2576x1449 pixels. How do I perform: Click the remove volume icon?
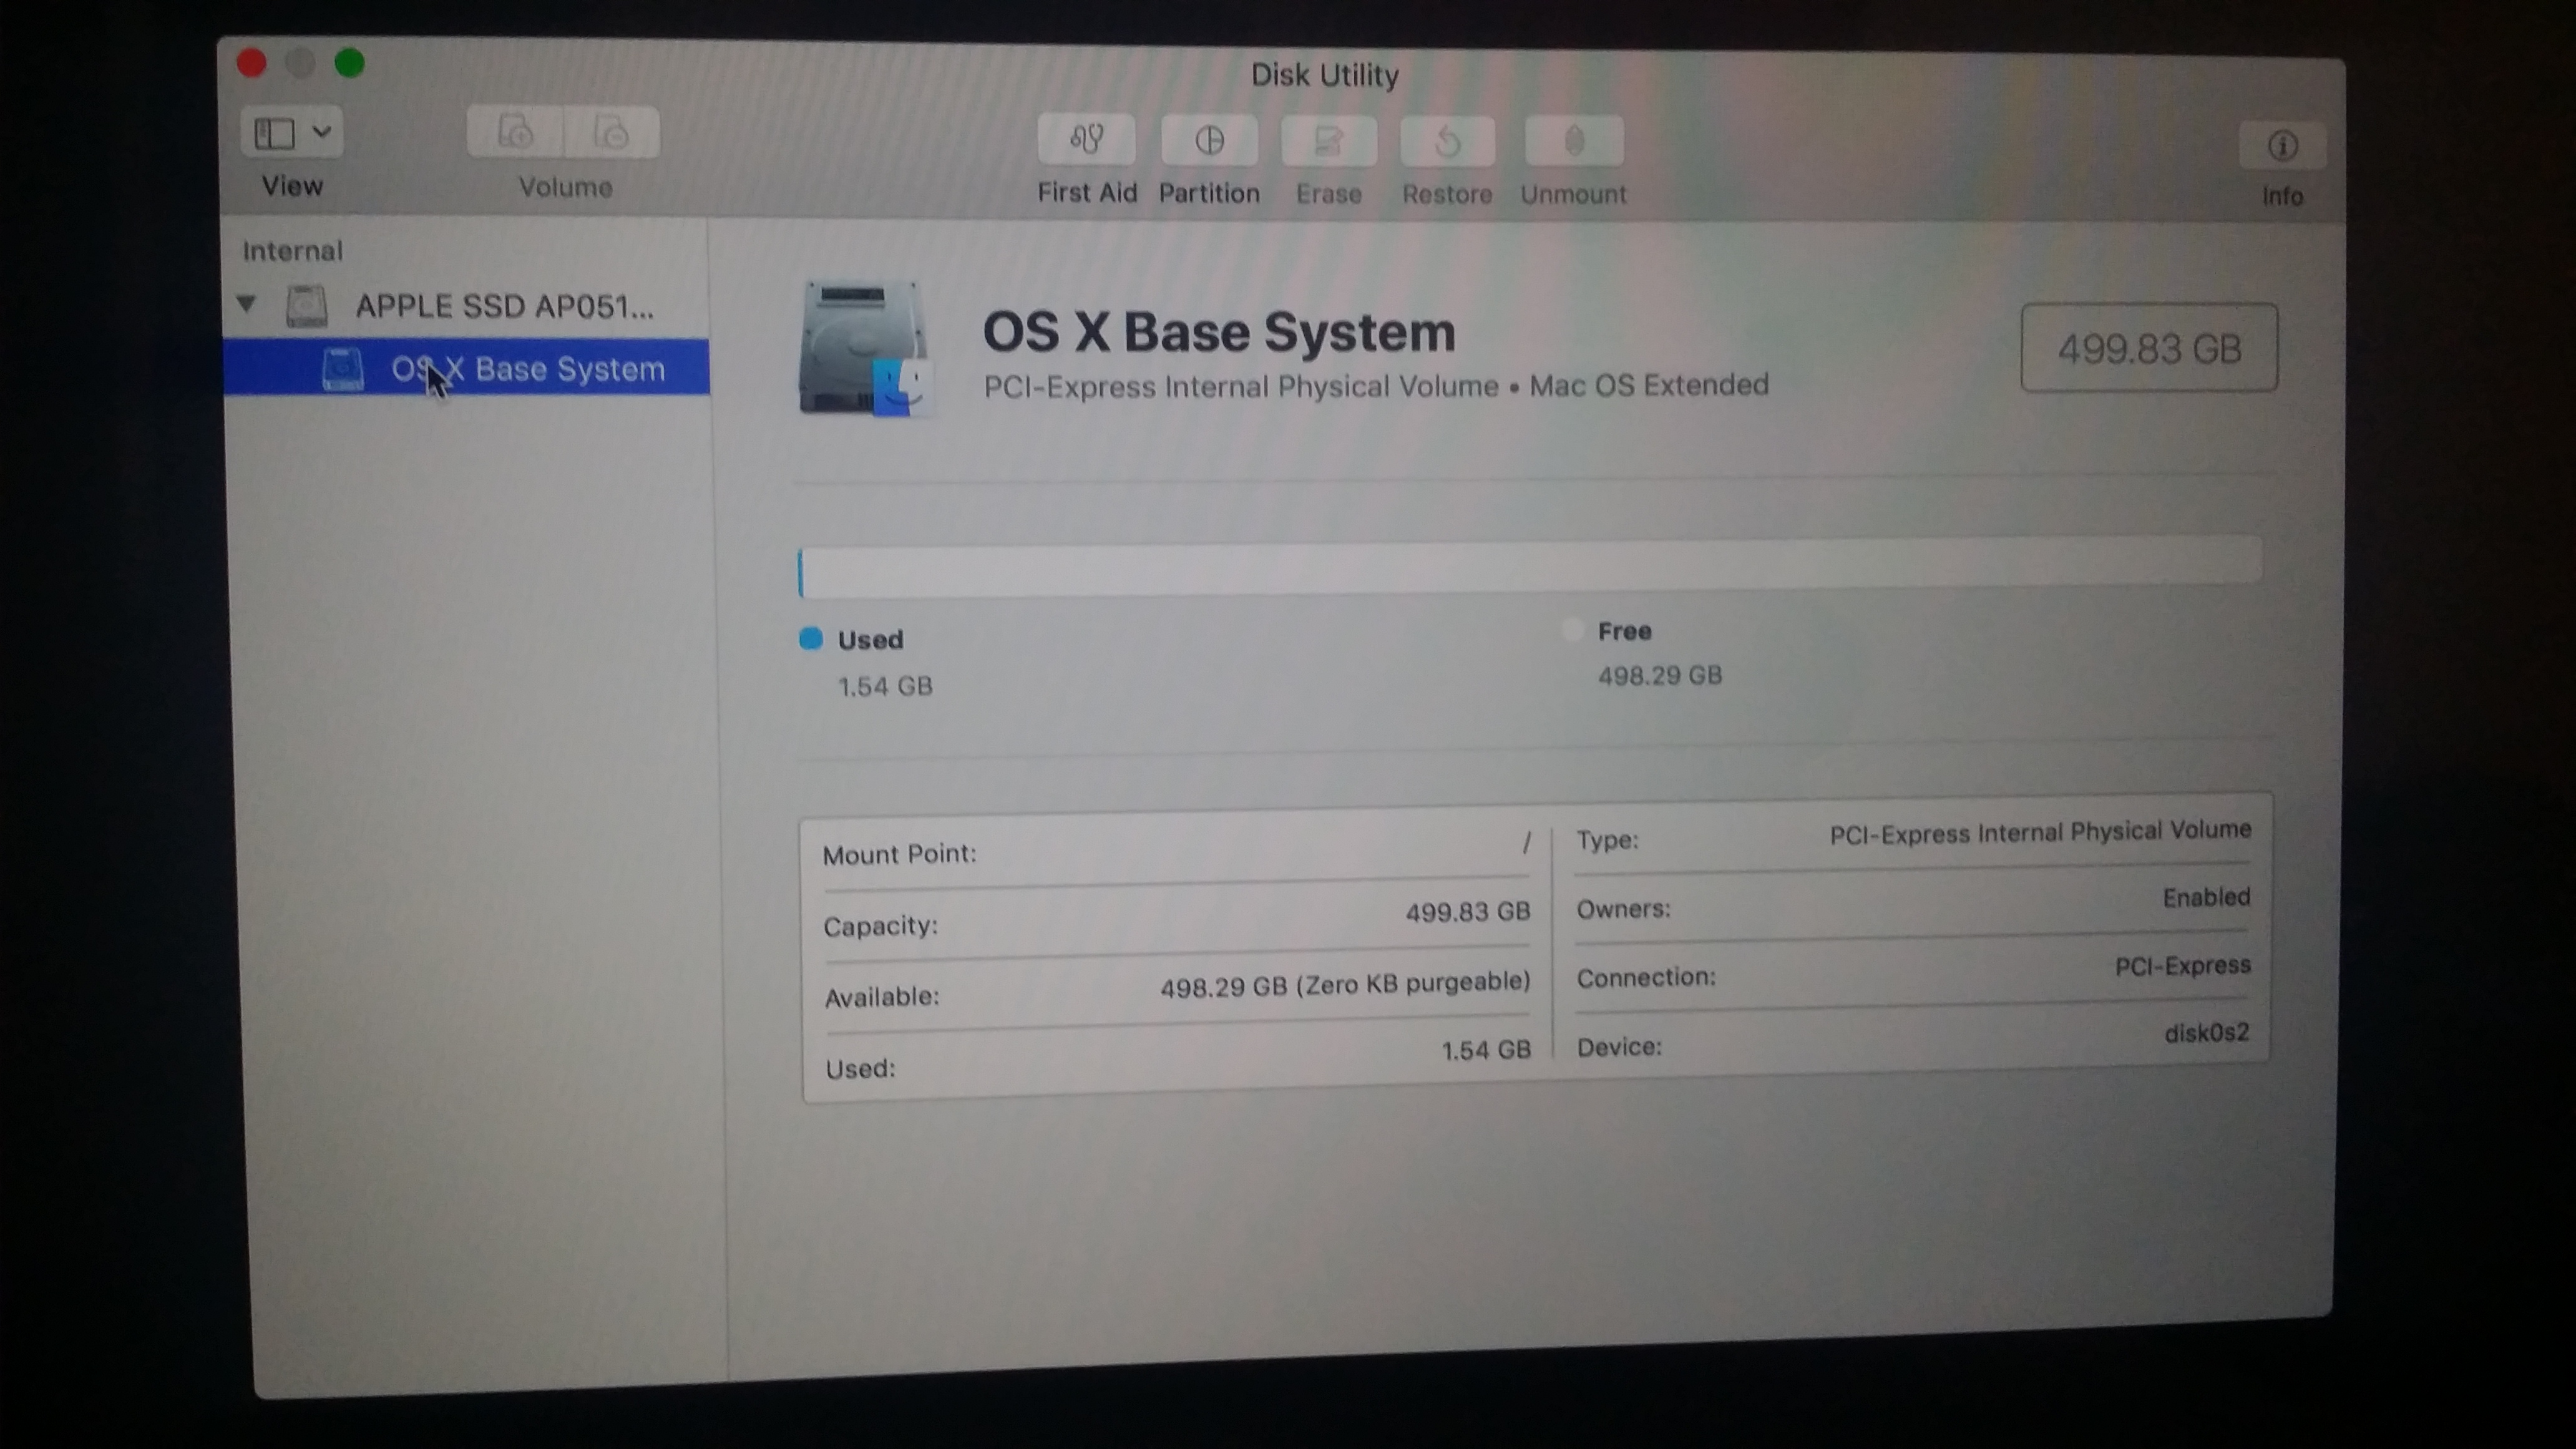(x=611, y=132)
